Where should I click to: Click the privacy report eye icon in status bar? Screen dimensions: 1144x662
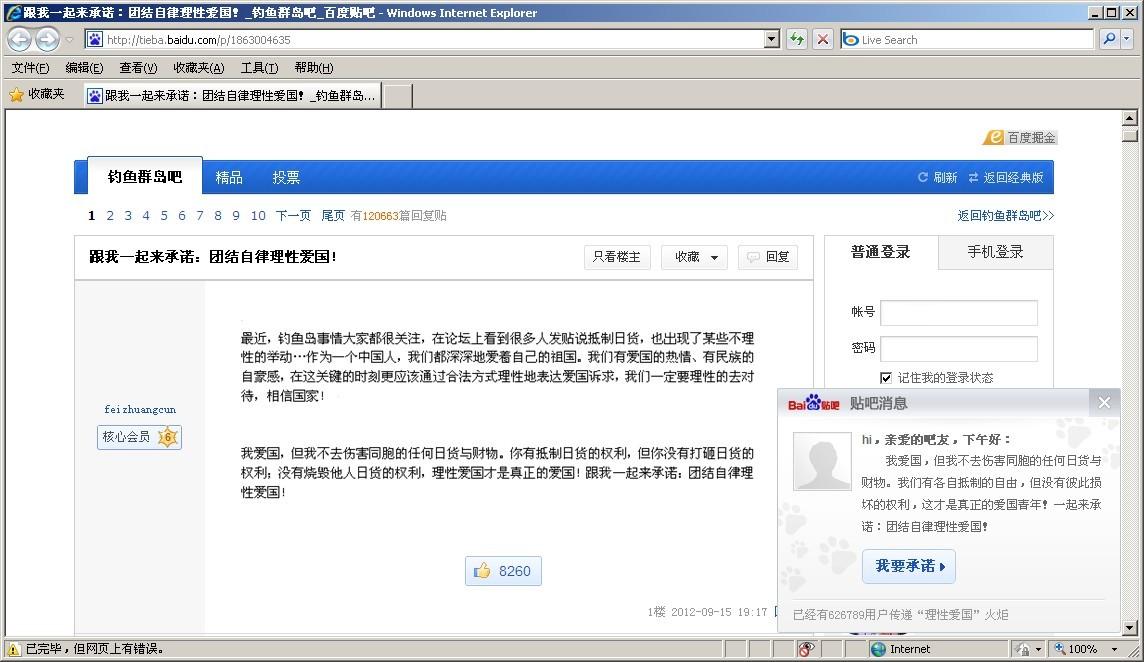pyautogui.click(x=806, y=649)
